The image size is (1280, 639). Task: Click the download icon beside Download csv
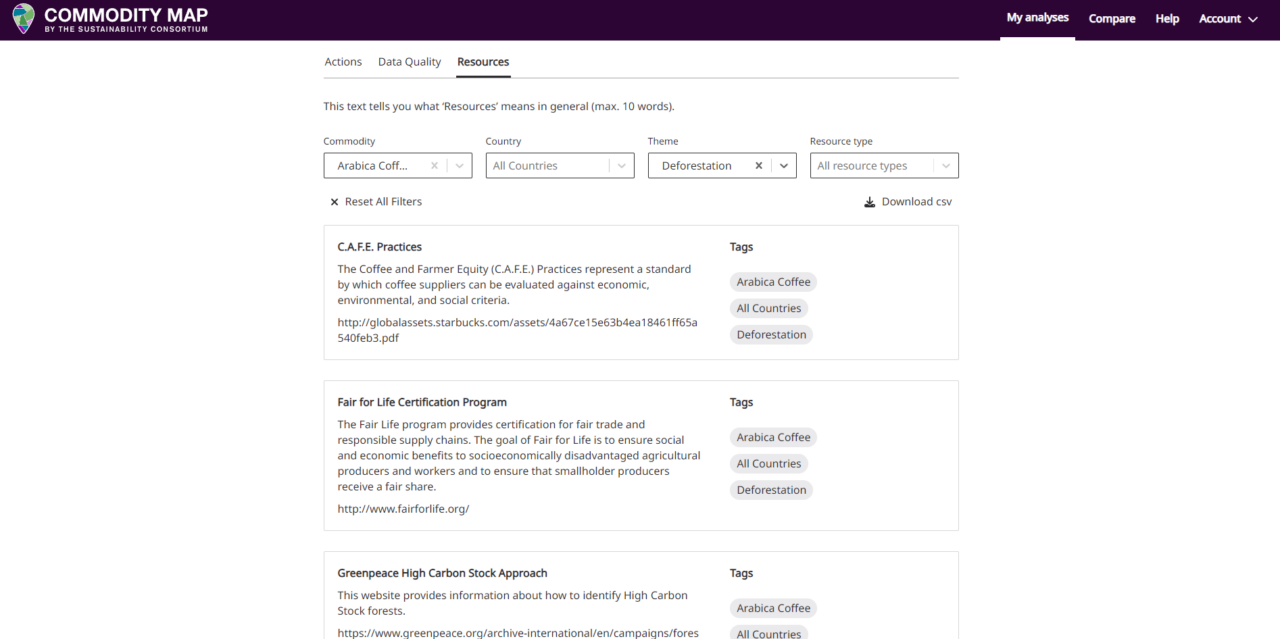click(x=869, y=201)
